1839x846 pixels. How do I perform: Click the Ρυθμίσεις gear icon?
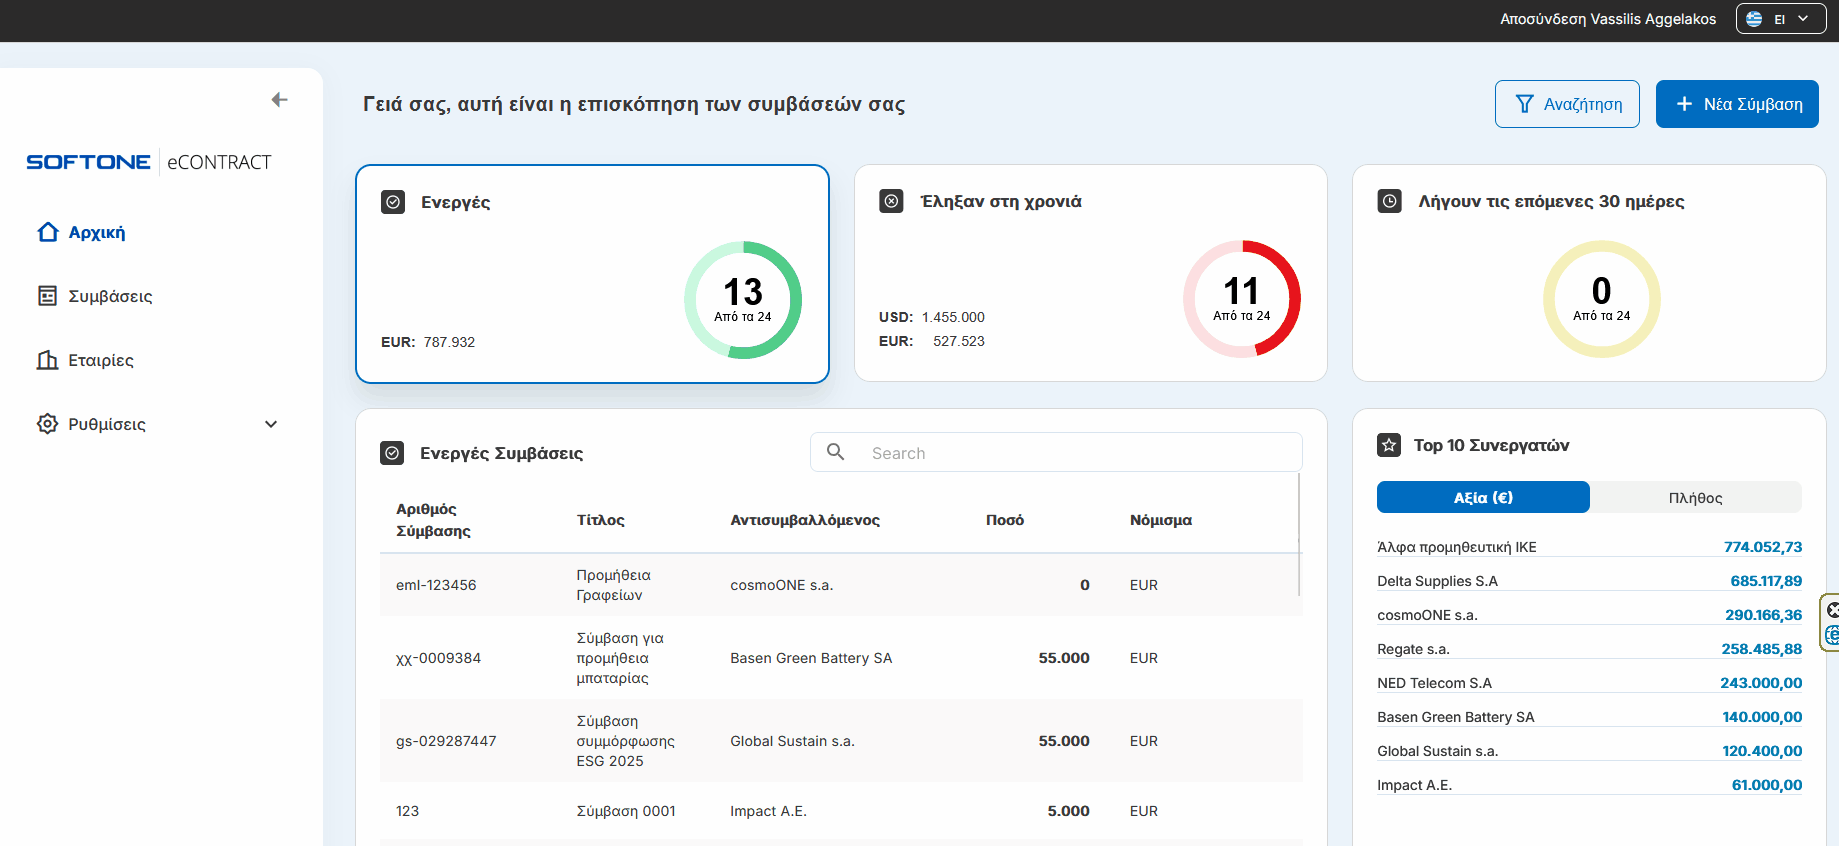[x=47, y=424]
